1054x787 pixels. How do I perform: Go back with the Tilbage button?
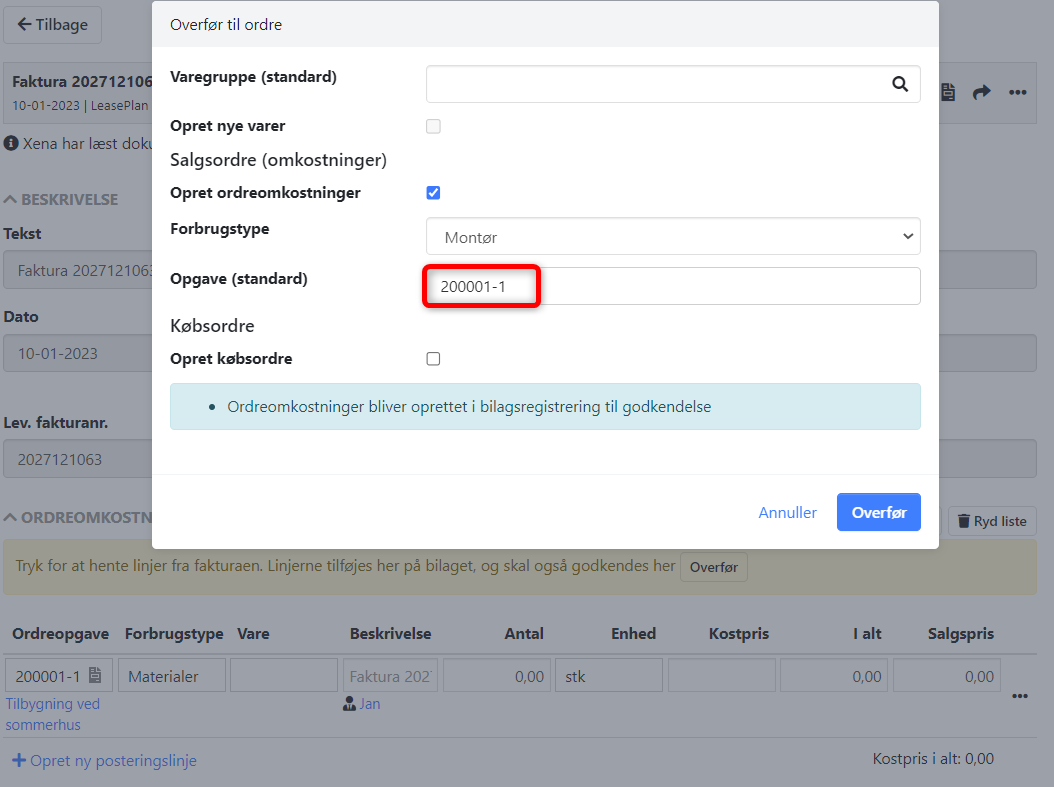52,25
